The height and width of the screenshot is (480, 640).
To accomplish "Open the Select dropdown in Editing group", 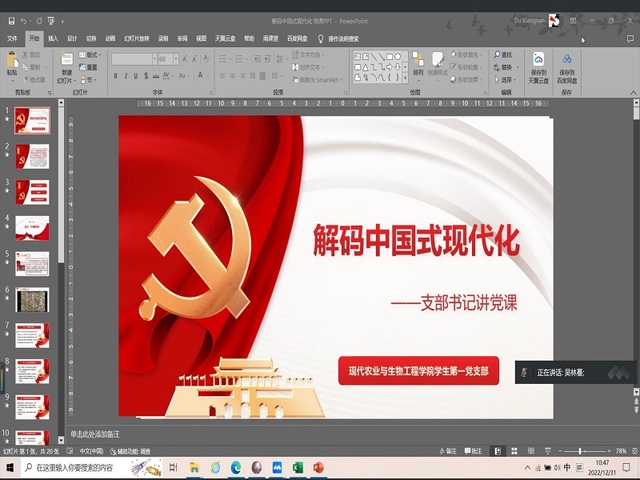I will point(505,80).
